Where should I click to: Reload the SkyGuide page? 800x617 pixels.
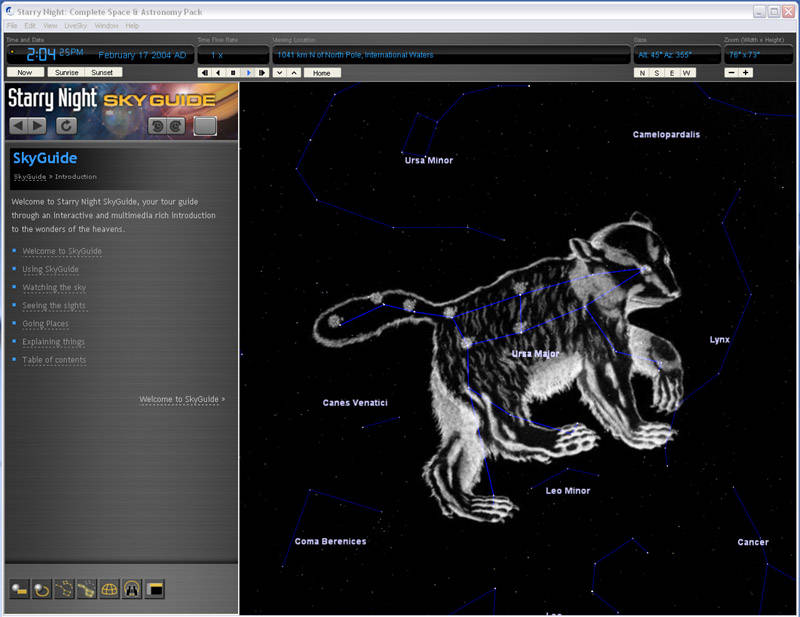point(66,126)
